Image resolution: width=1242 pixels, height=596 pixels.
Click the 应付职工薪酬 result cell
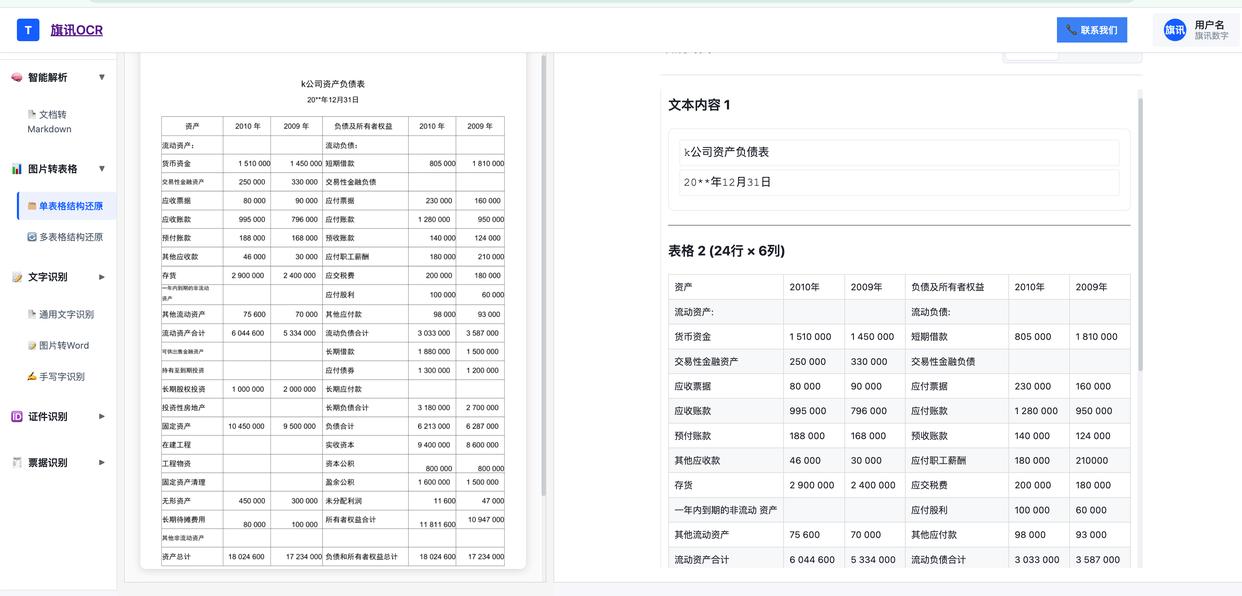(x=957, y=461)
